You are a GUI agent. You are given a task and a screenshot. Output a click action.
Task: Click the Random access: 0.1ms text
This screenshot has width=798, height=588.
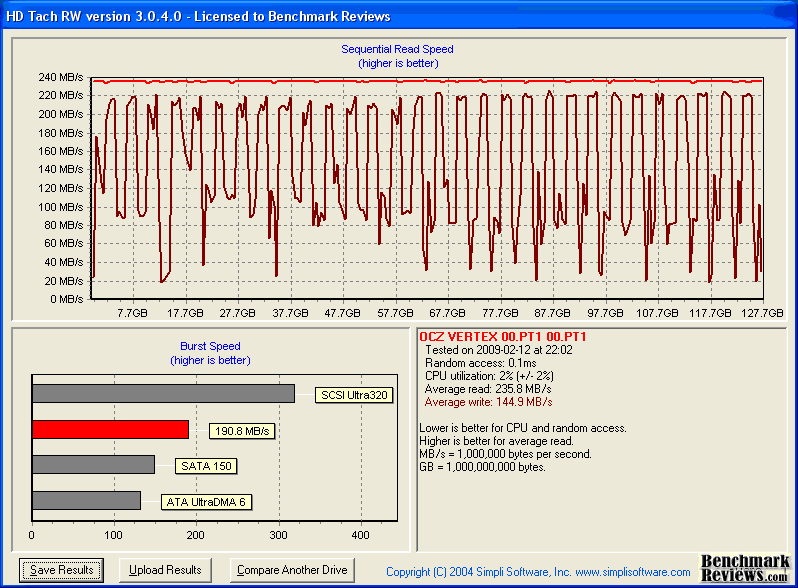pos(481,363)
